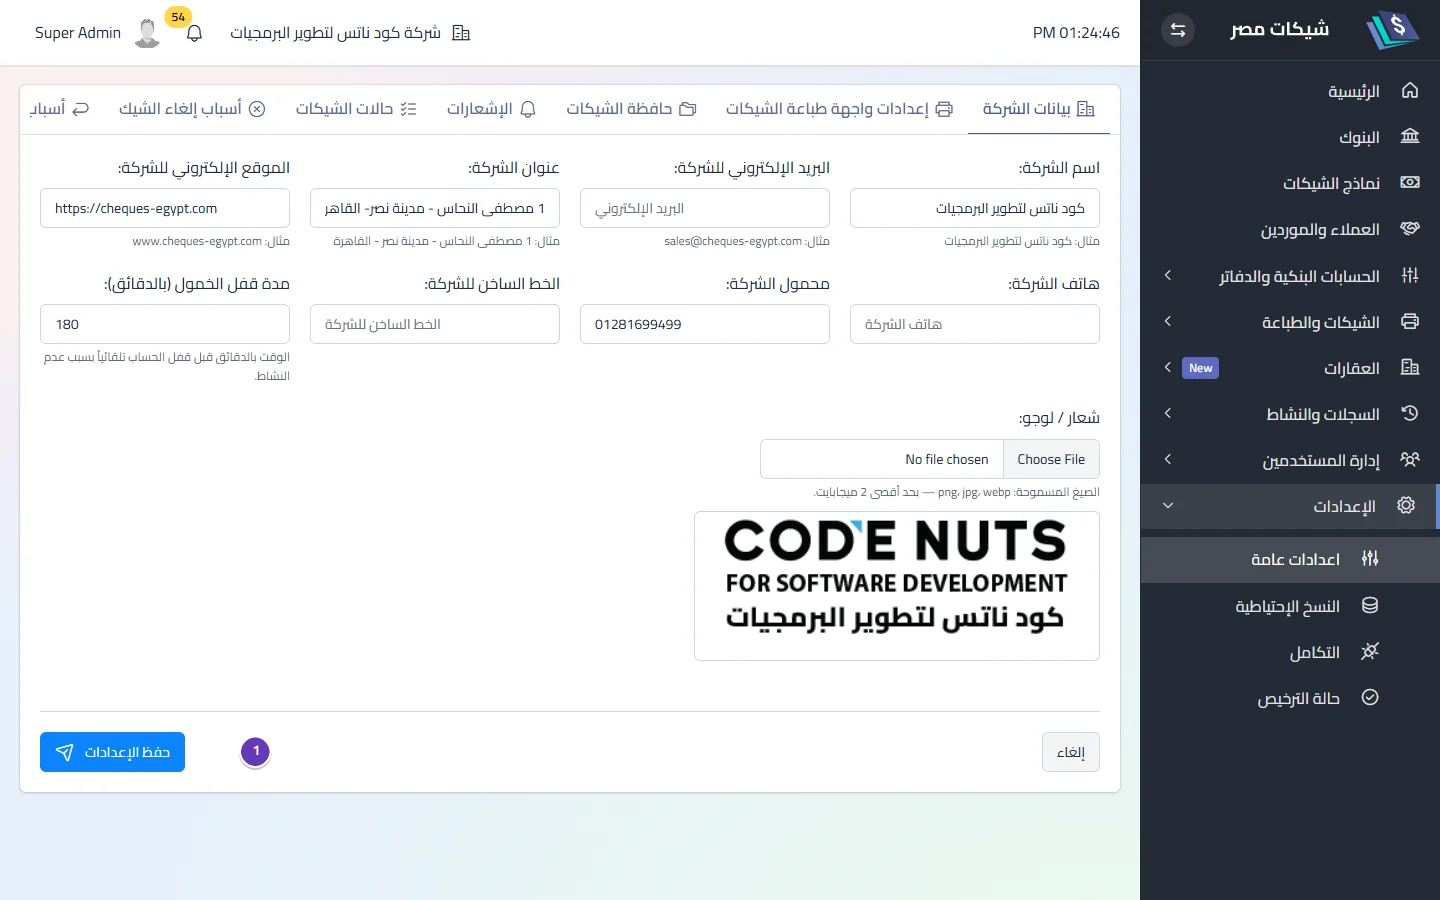Click the شركة كود ناتس لتطوير البرمجيات header text
1440x900 pixels.
[x=335, y=33]
